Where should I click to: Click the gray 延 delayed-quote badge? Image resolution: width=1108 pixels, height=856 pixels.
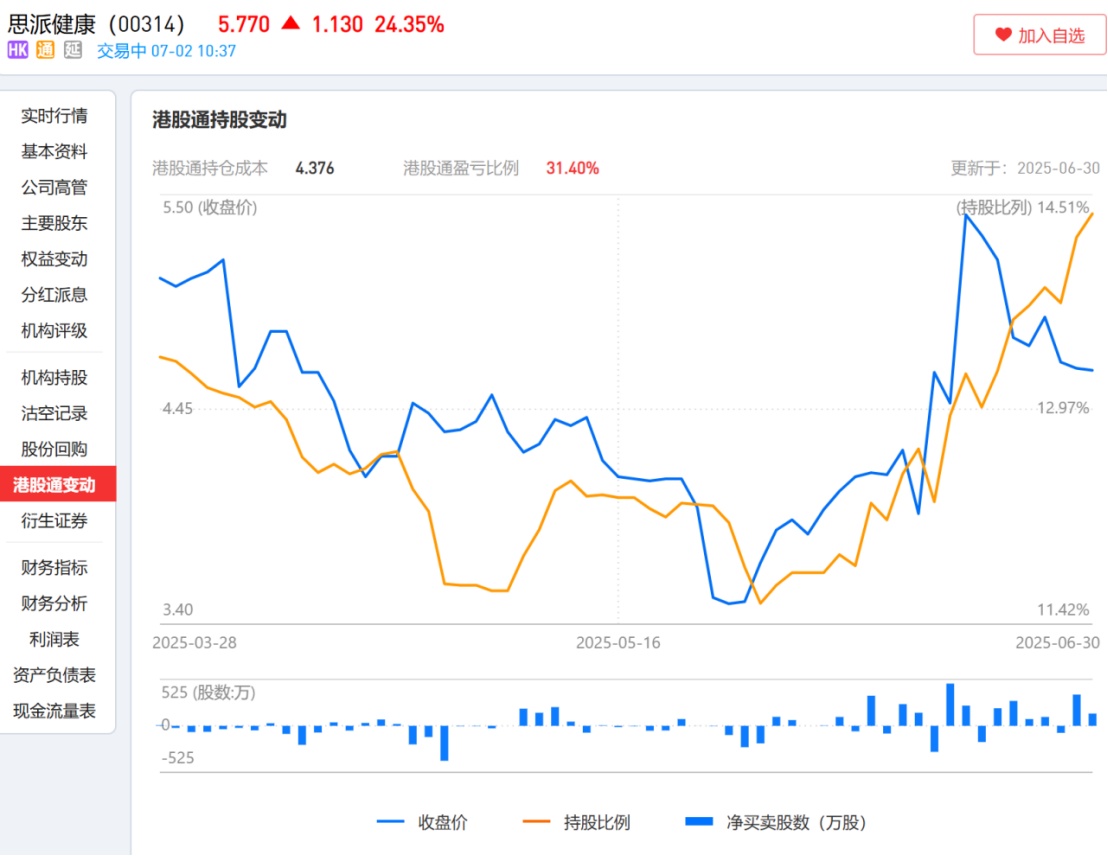pos(72,50)
